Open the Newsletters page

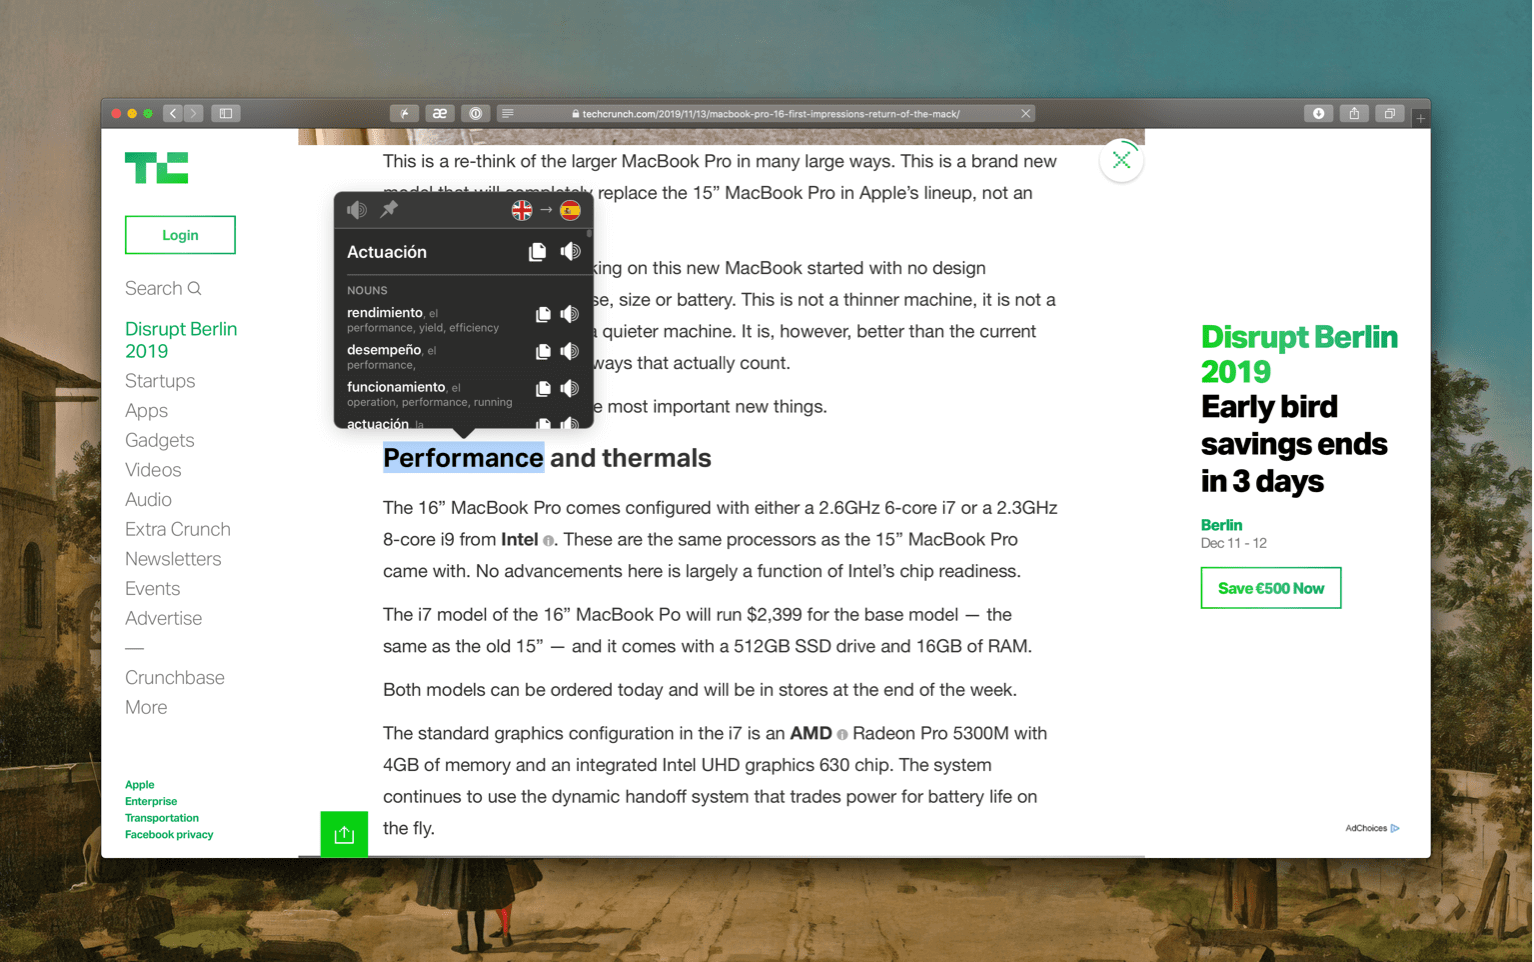[x=173, y=559]
